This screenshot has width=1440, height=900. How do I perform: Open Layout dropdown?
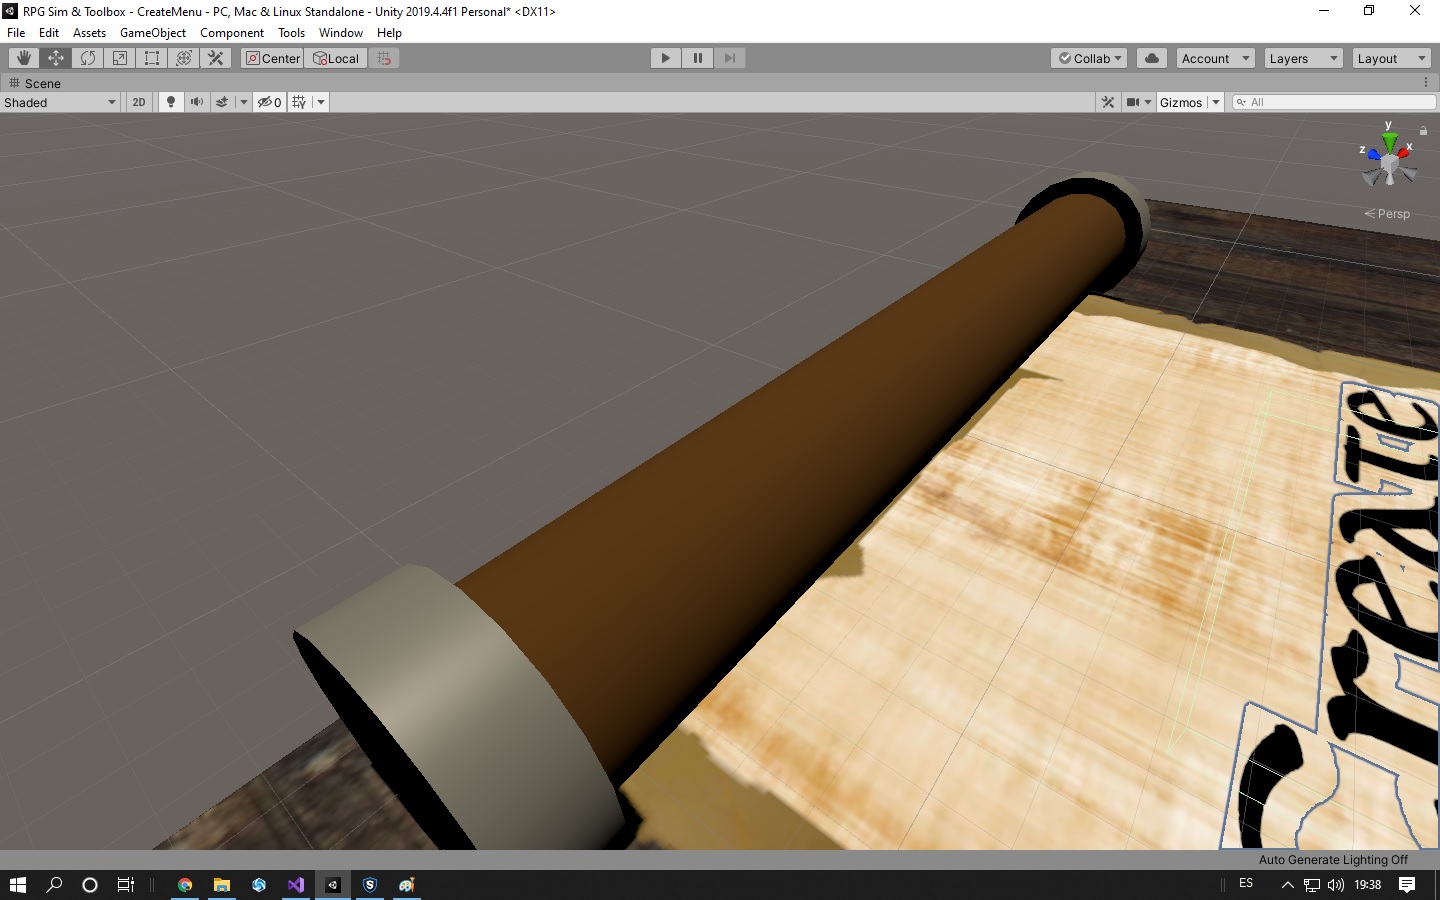tap(1391, 58)
